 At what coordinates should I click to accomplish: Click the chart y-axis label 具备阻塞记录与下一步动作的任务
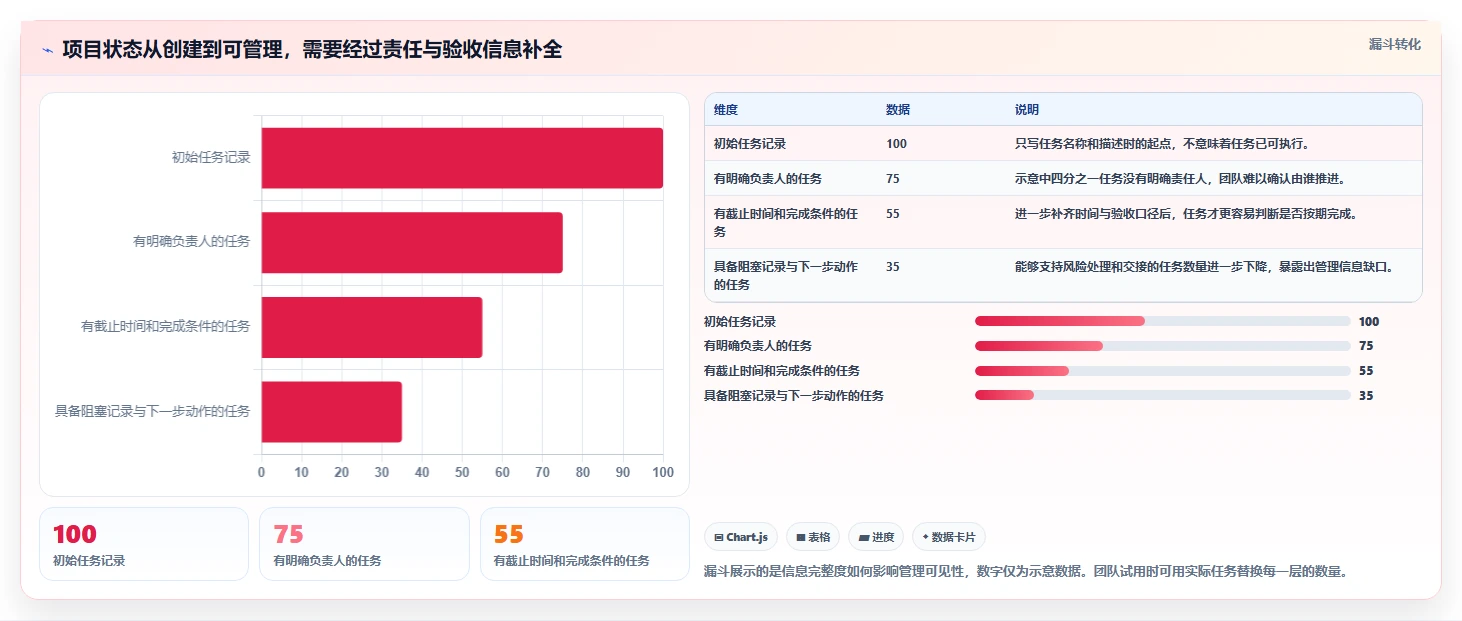point(152,411)
